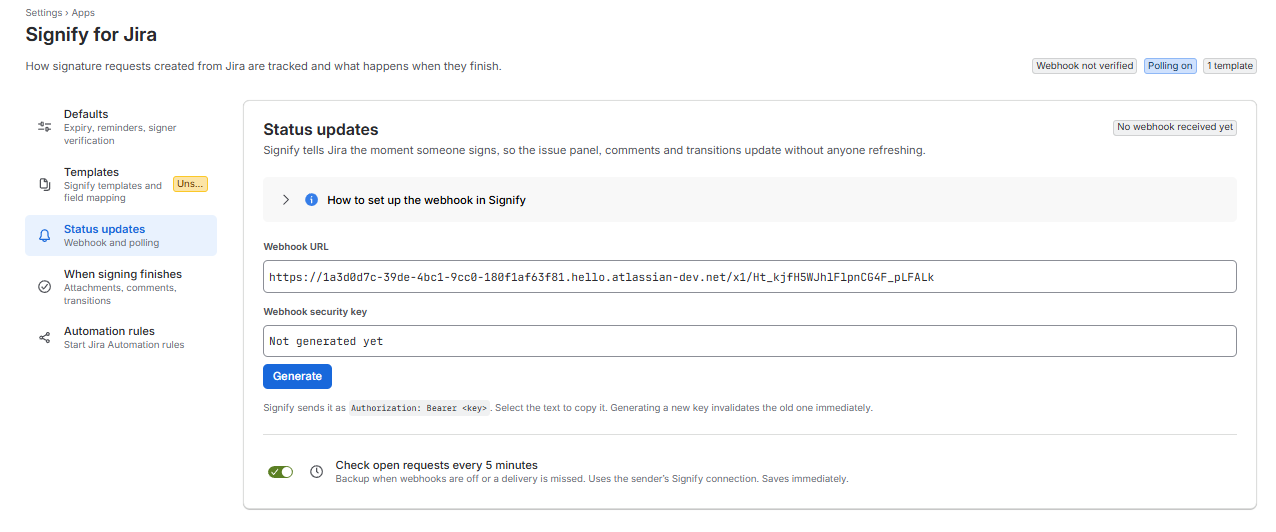
Task: Click the When signing finishes checkmark icon
Action: [x=44, y=287]
